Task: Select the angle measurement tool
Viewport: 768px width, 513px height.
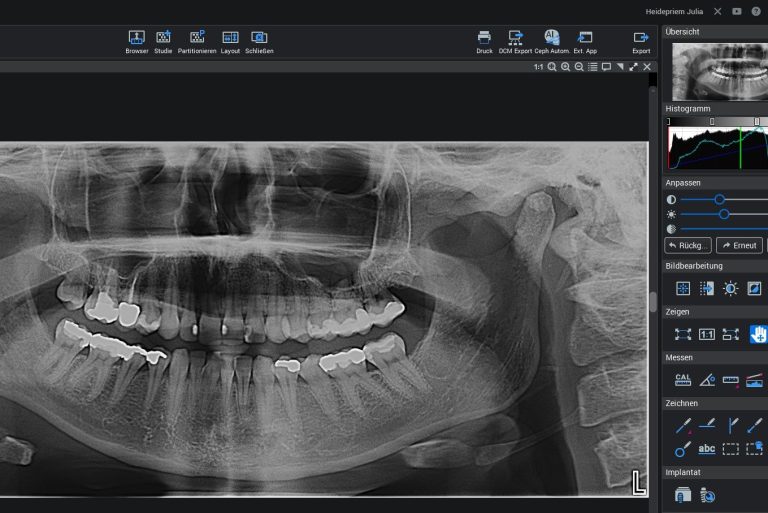Action: (x=706, y=380)
